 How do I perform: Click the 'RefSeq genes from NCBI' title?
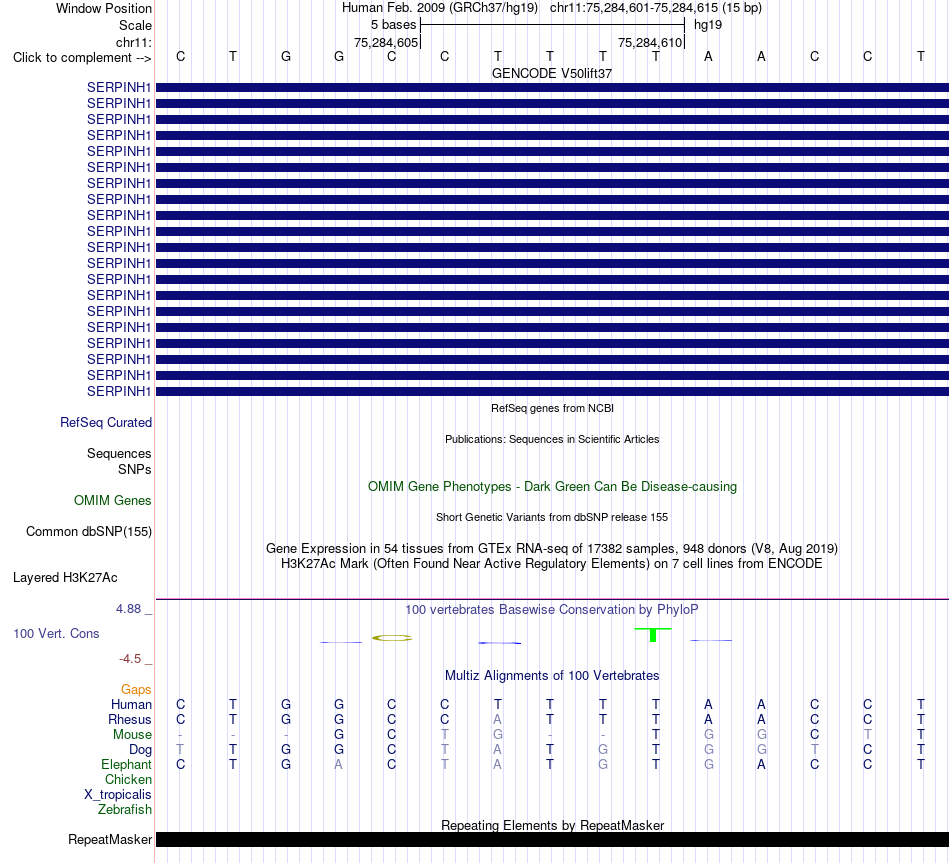pos(552,408)
